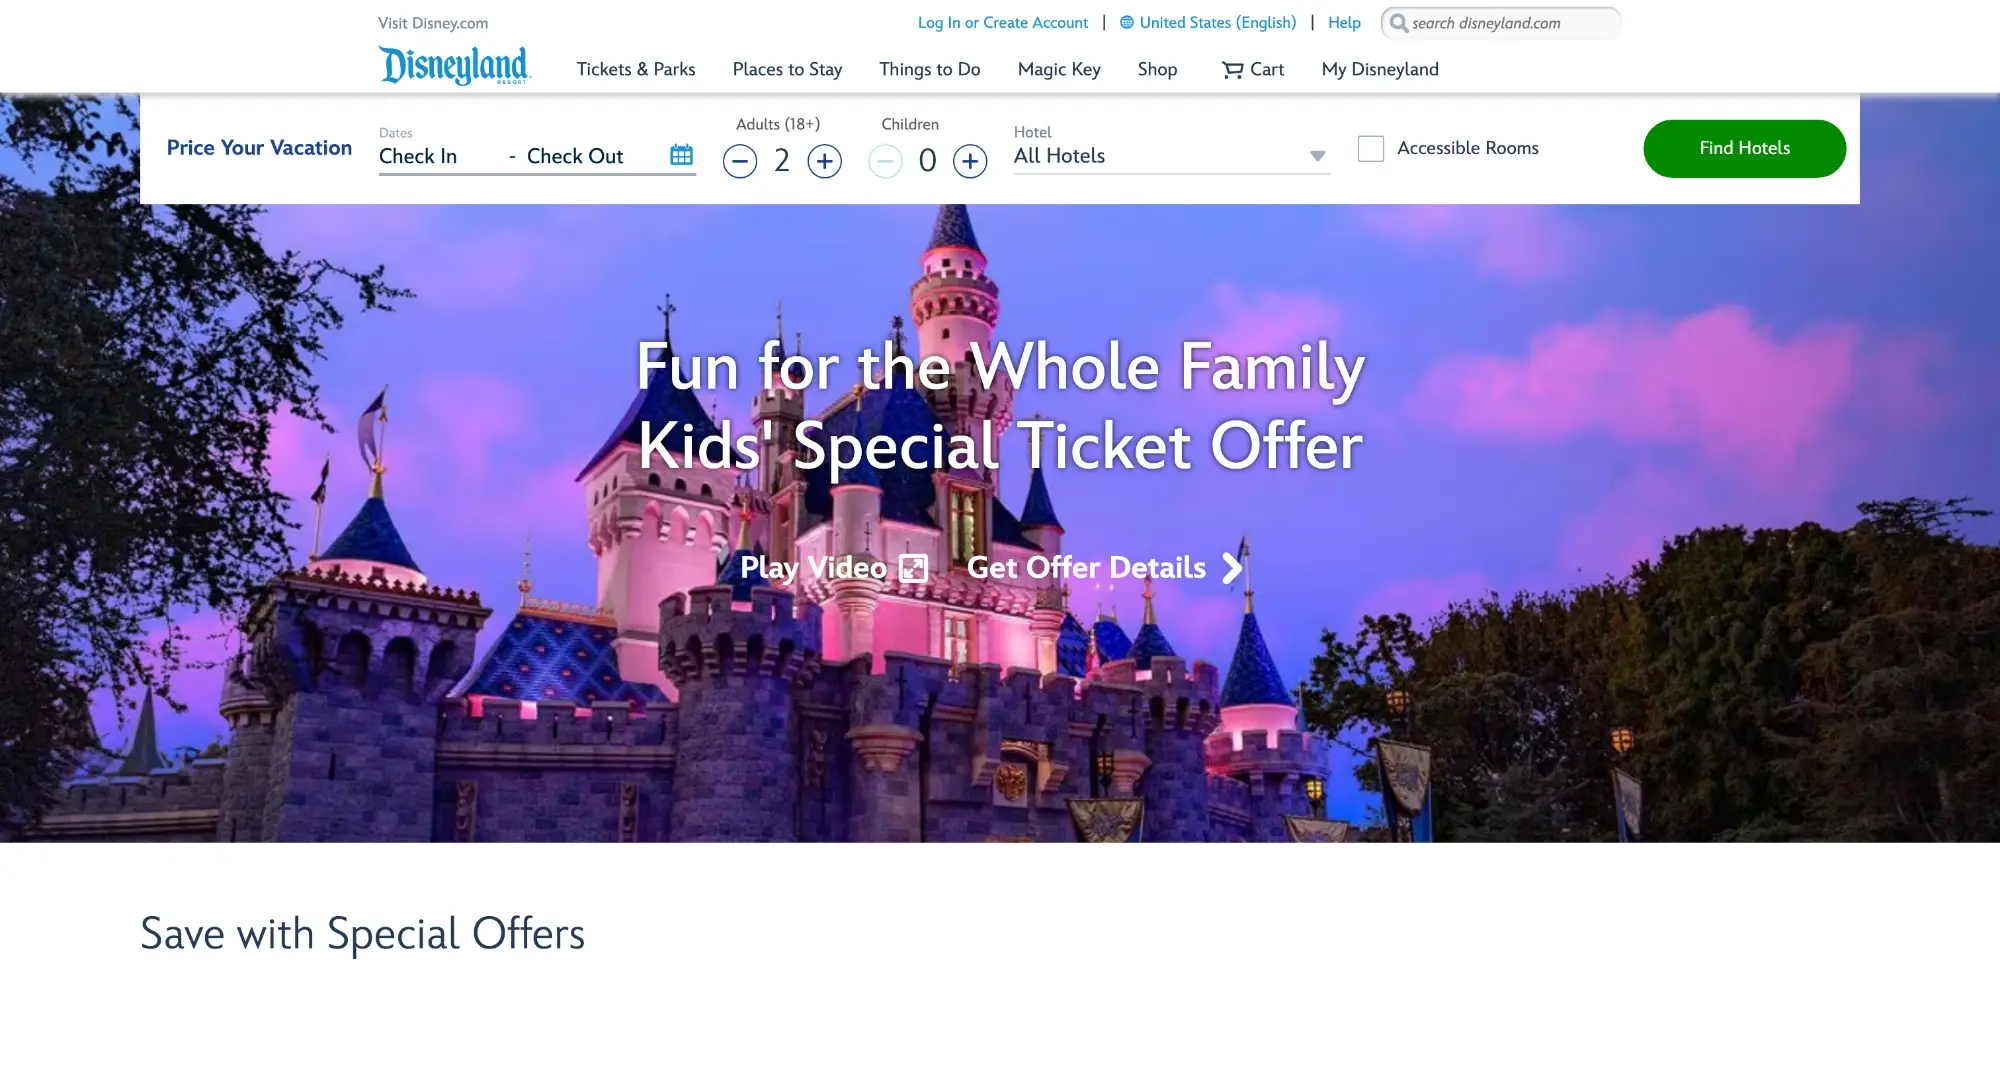This screenshot has height=1072, width=2000.
Task: Open the Tickets & Parks menu
Action: pos(636,69)
